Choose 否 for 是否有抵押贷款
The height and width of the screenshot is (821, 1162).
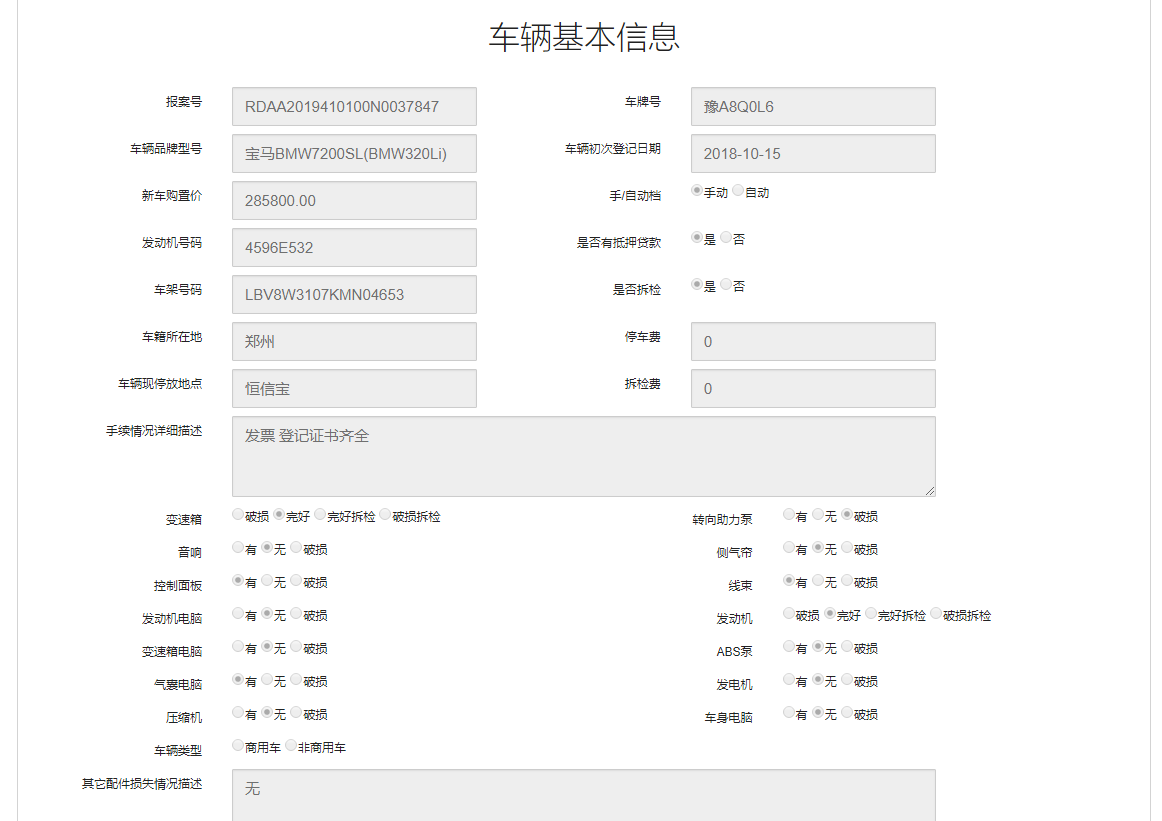click(x=726, y=238)
